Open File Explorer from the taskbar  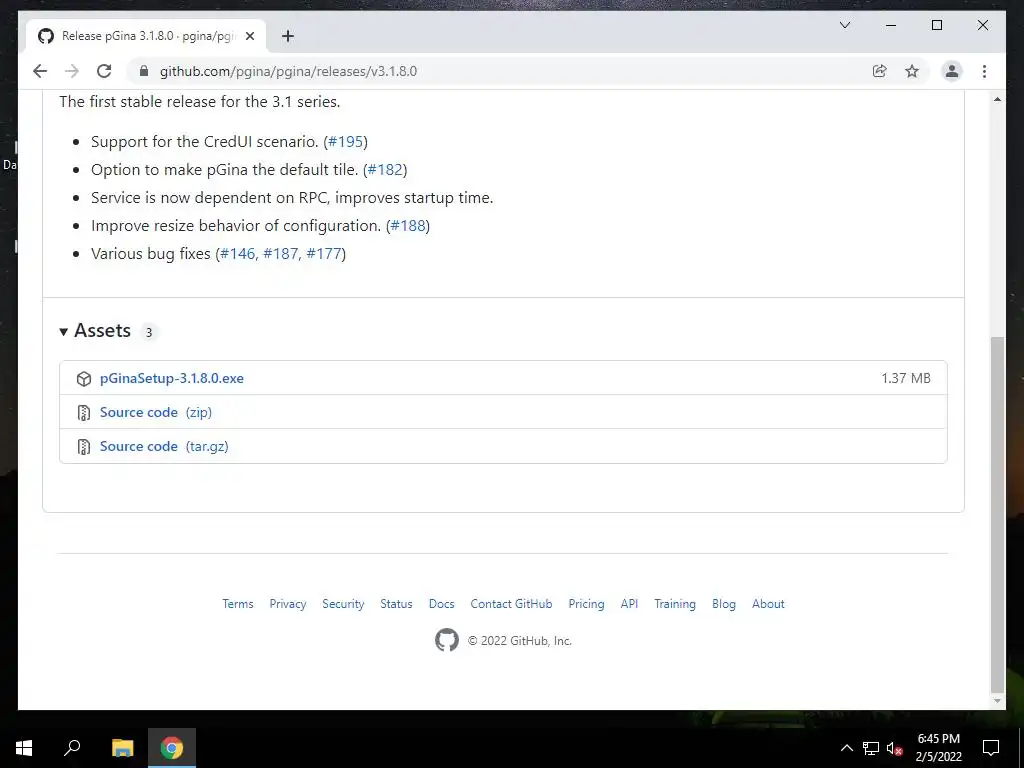pyautogui.click(x=122, y=748)
